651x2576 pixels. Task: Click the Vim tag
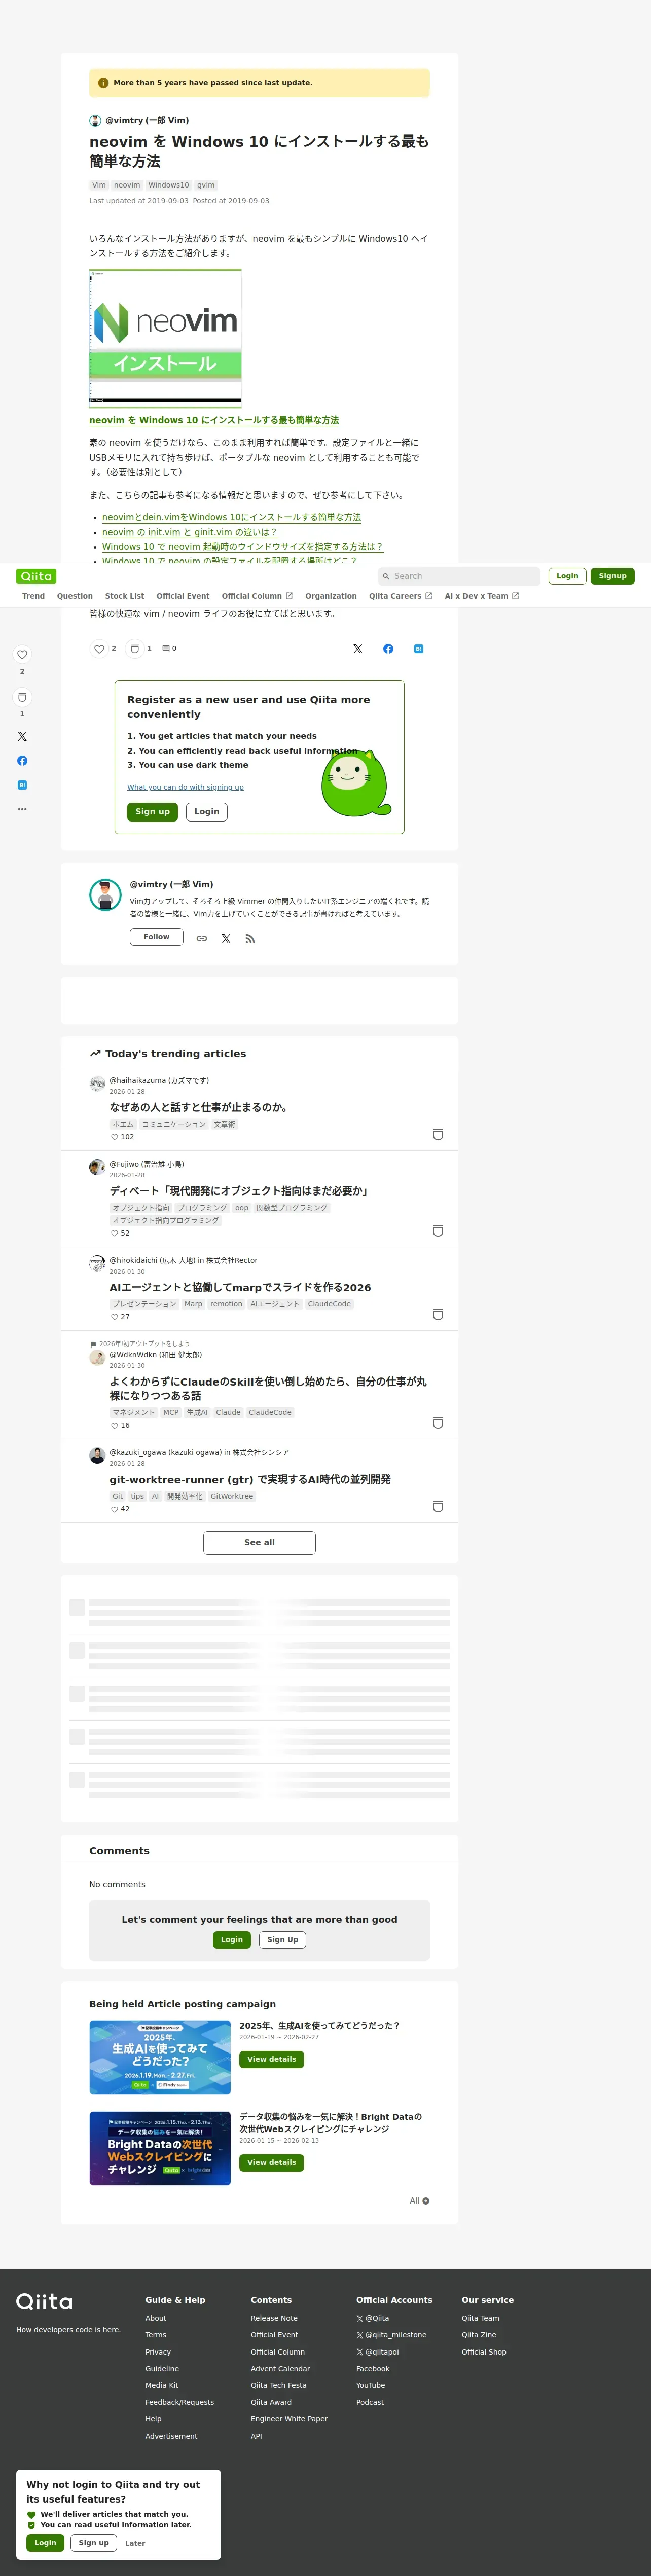99,185
